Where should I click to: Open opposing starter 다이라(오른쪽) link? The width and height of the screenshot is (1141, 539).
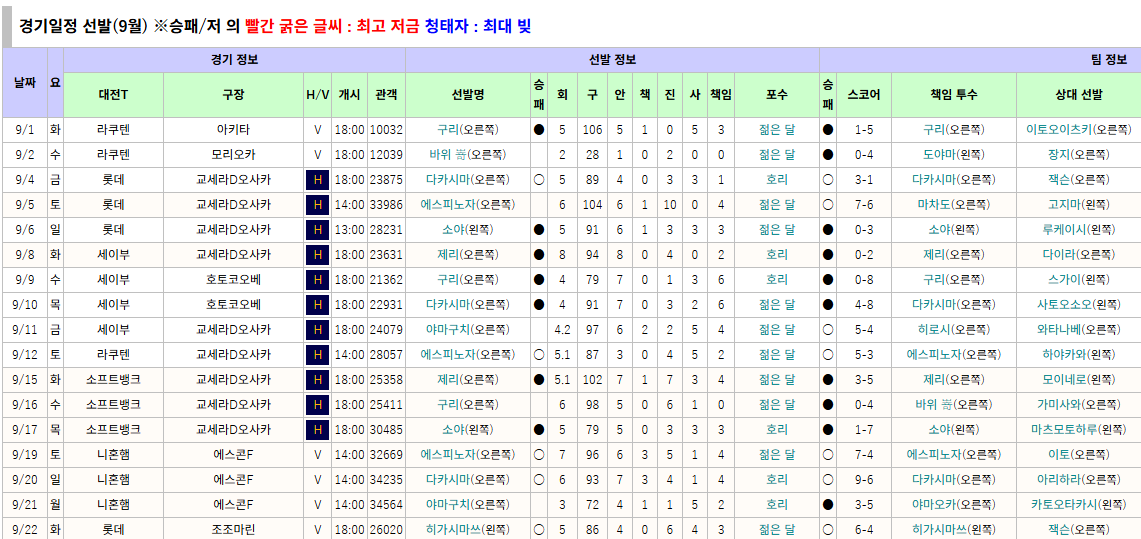(1078, 255)
